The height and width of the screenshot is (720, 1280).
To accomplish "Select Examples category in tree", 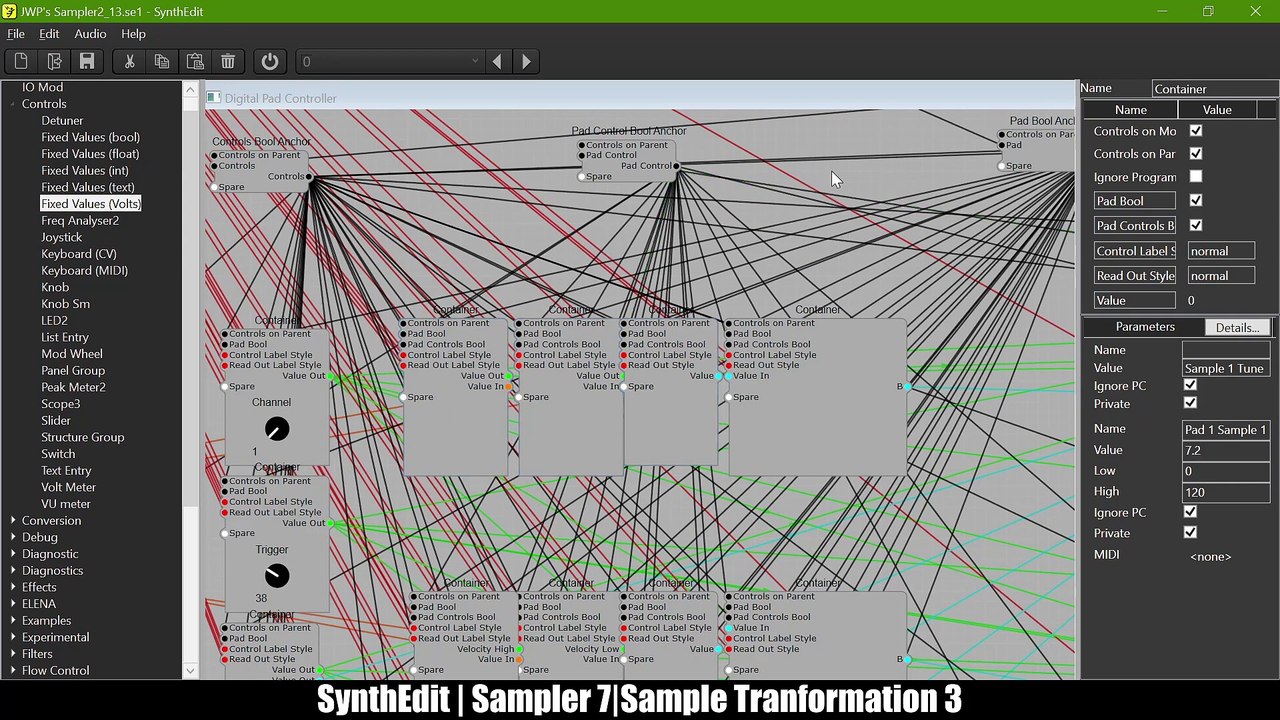I will pos(46,621).
